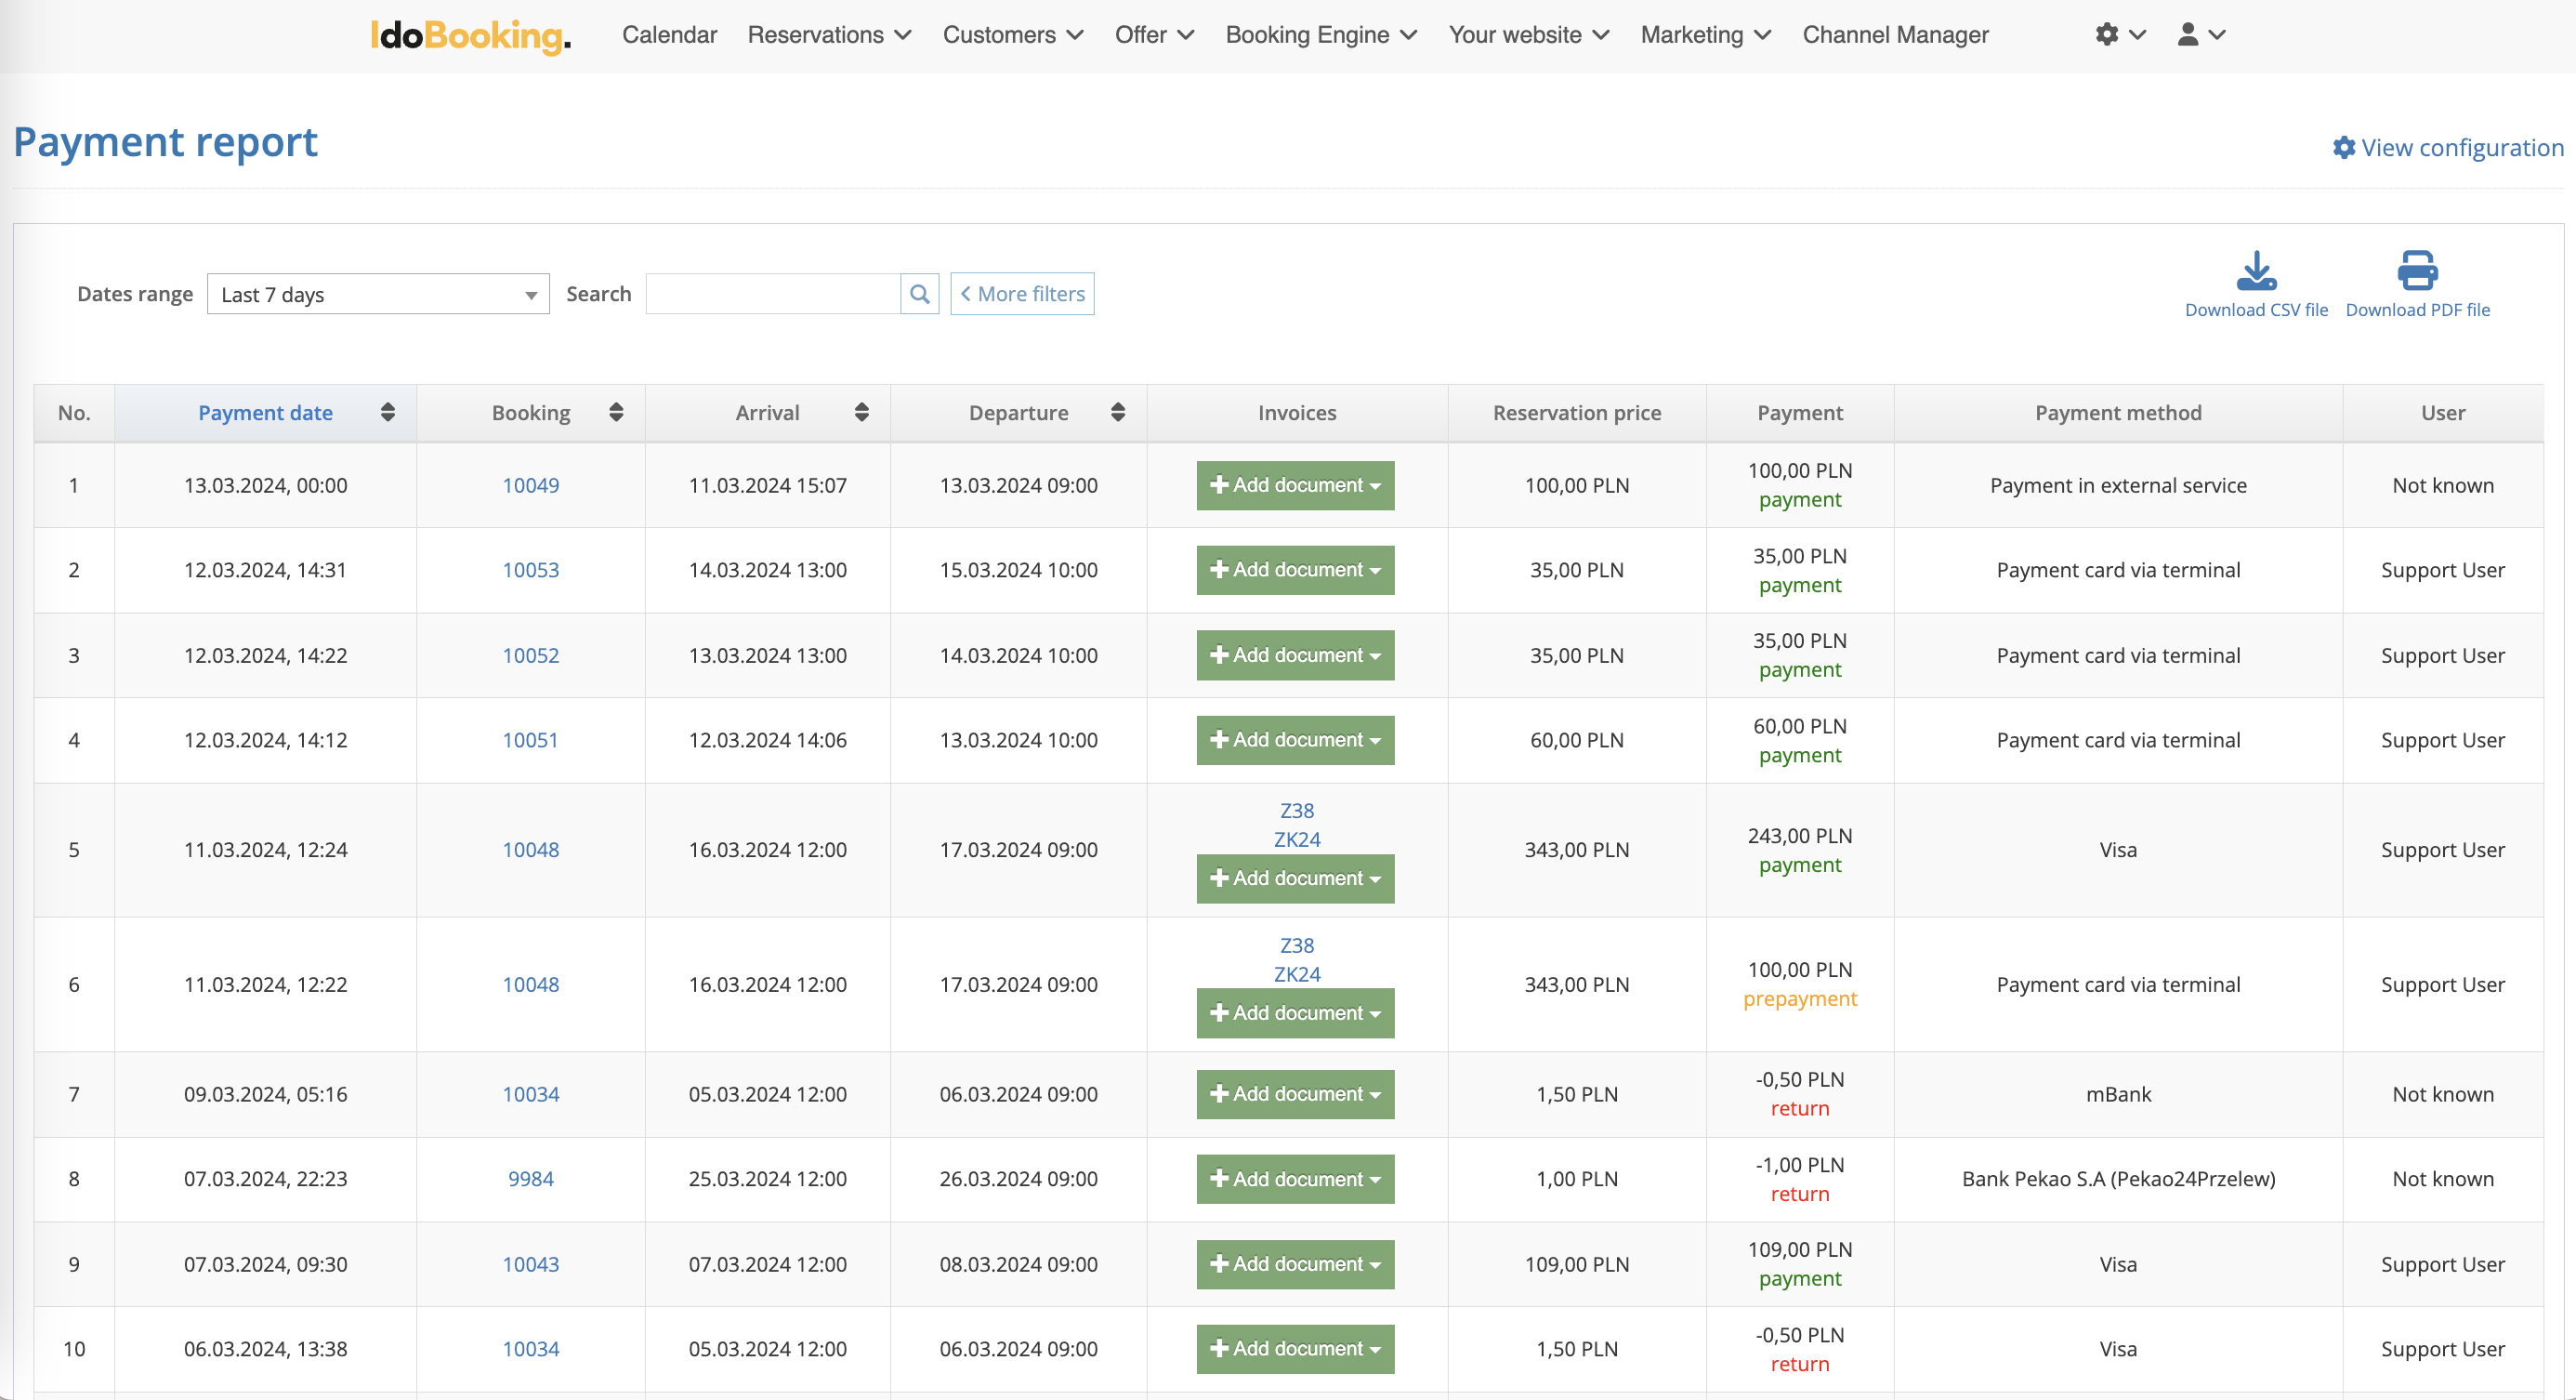Open invoice Z38 in row five
This screenshot has height=1400, width=2576.
pyautogui.click(x=1296, y=811)
